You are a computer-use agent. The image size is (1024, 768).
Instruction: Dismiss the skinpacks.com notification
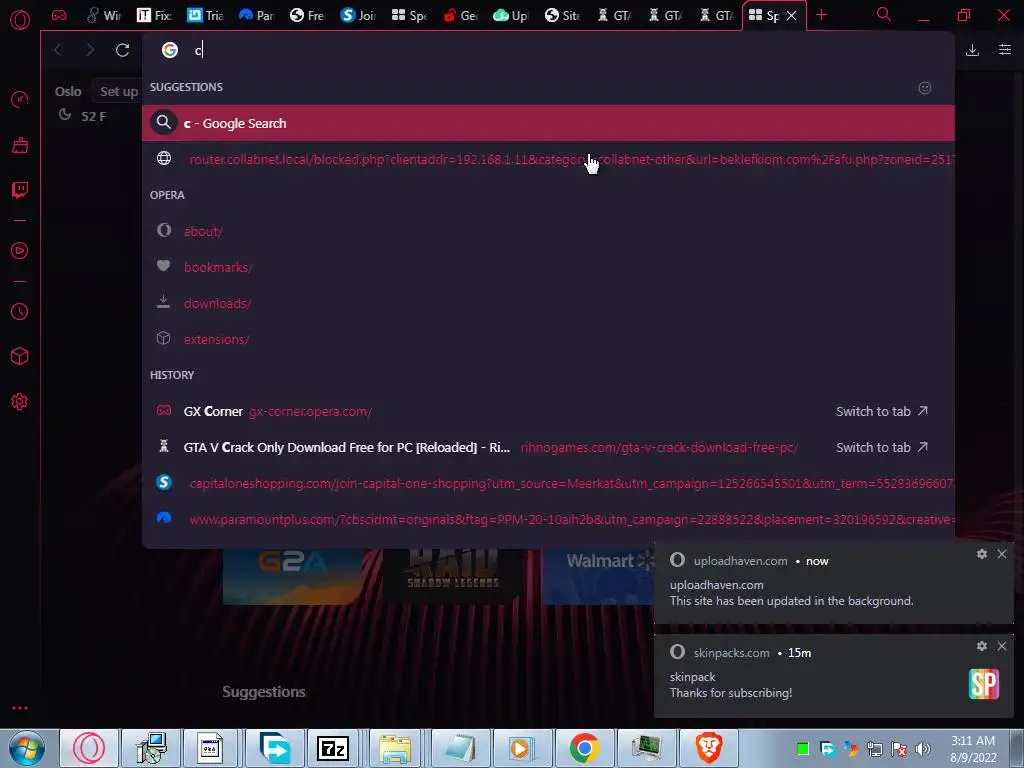(1002, 646)
